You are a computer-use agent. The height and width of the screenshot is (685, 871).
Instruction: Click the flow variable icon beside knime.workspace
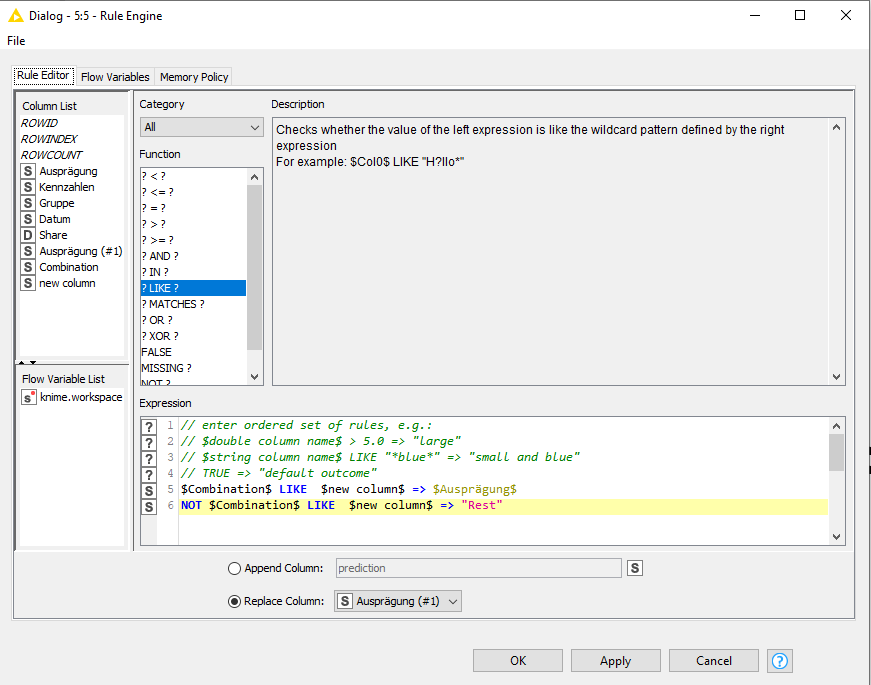point(28,397)
